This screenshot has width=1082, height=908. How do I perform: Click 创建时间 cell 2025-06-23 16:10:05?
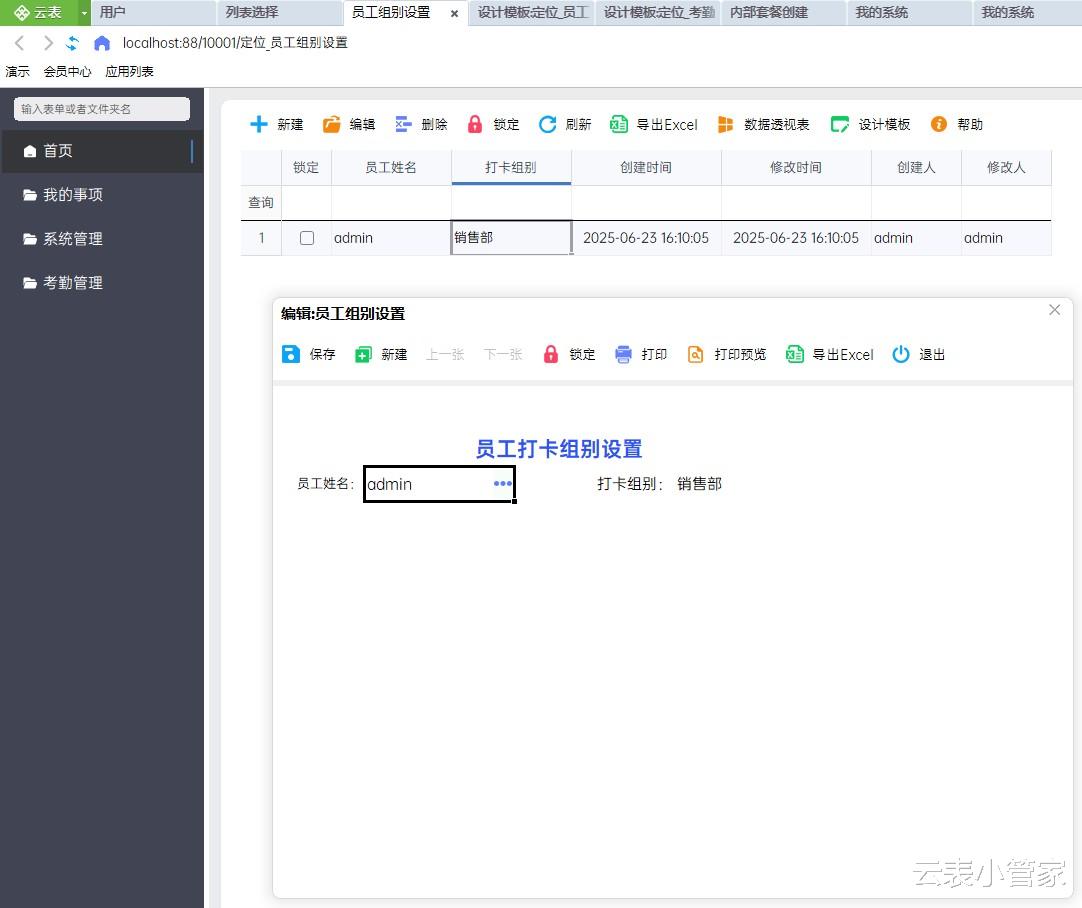click(x=646, y=238)
